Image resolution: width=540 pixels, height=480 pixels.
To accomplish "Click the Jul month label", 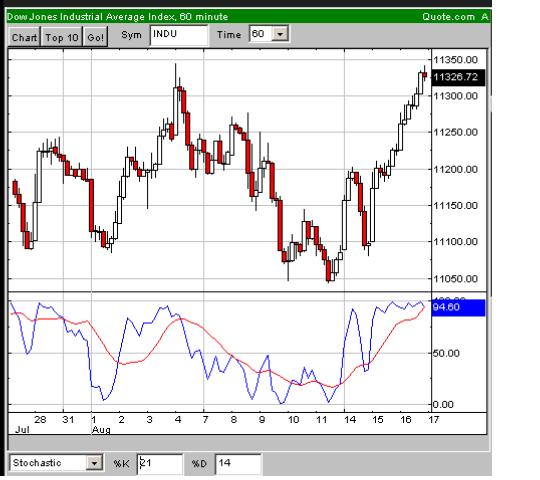I will (22, 430).
